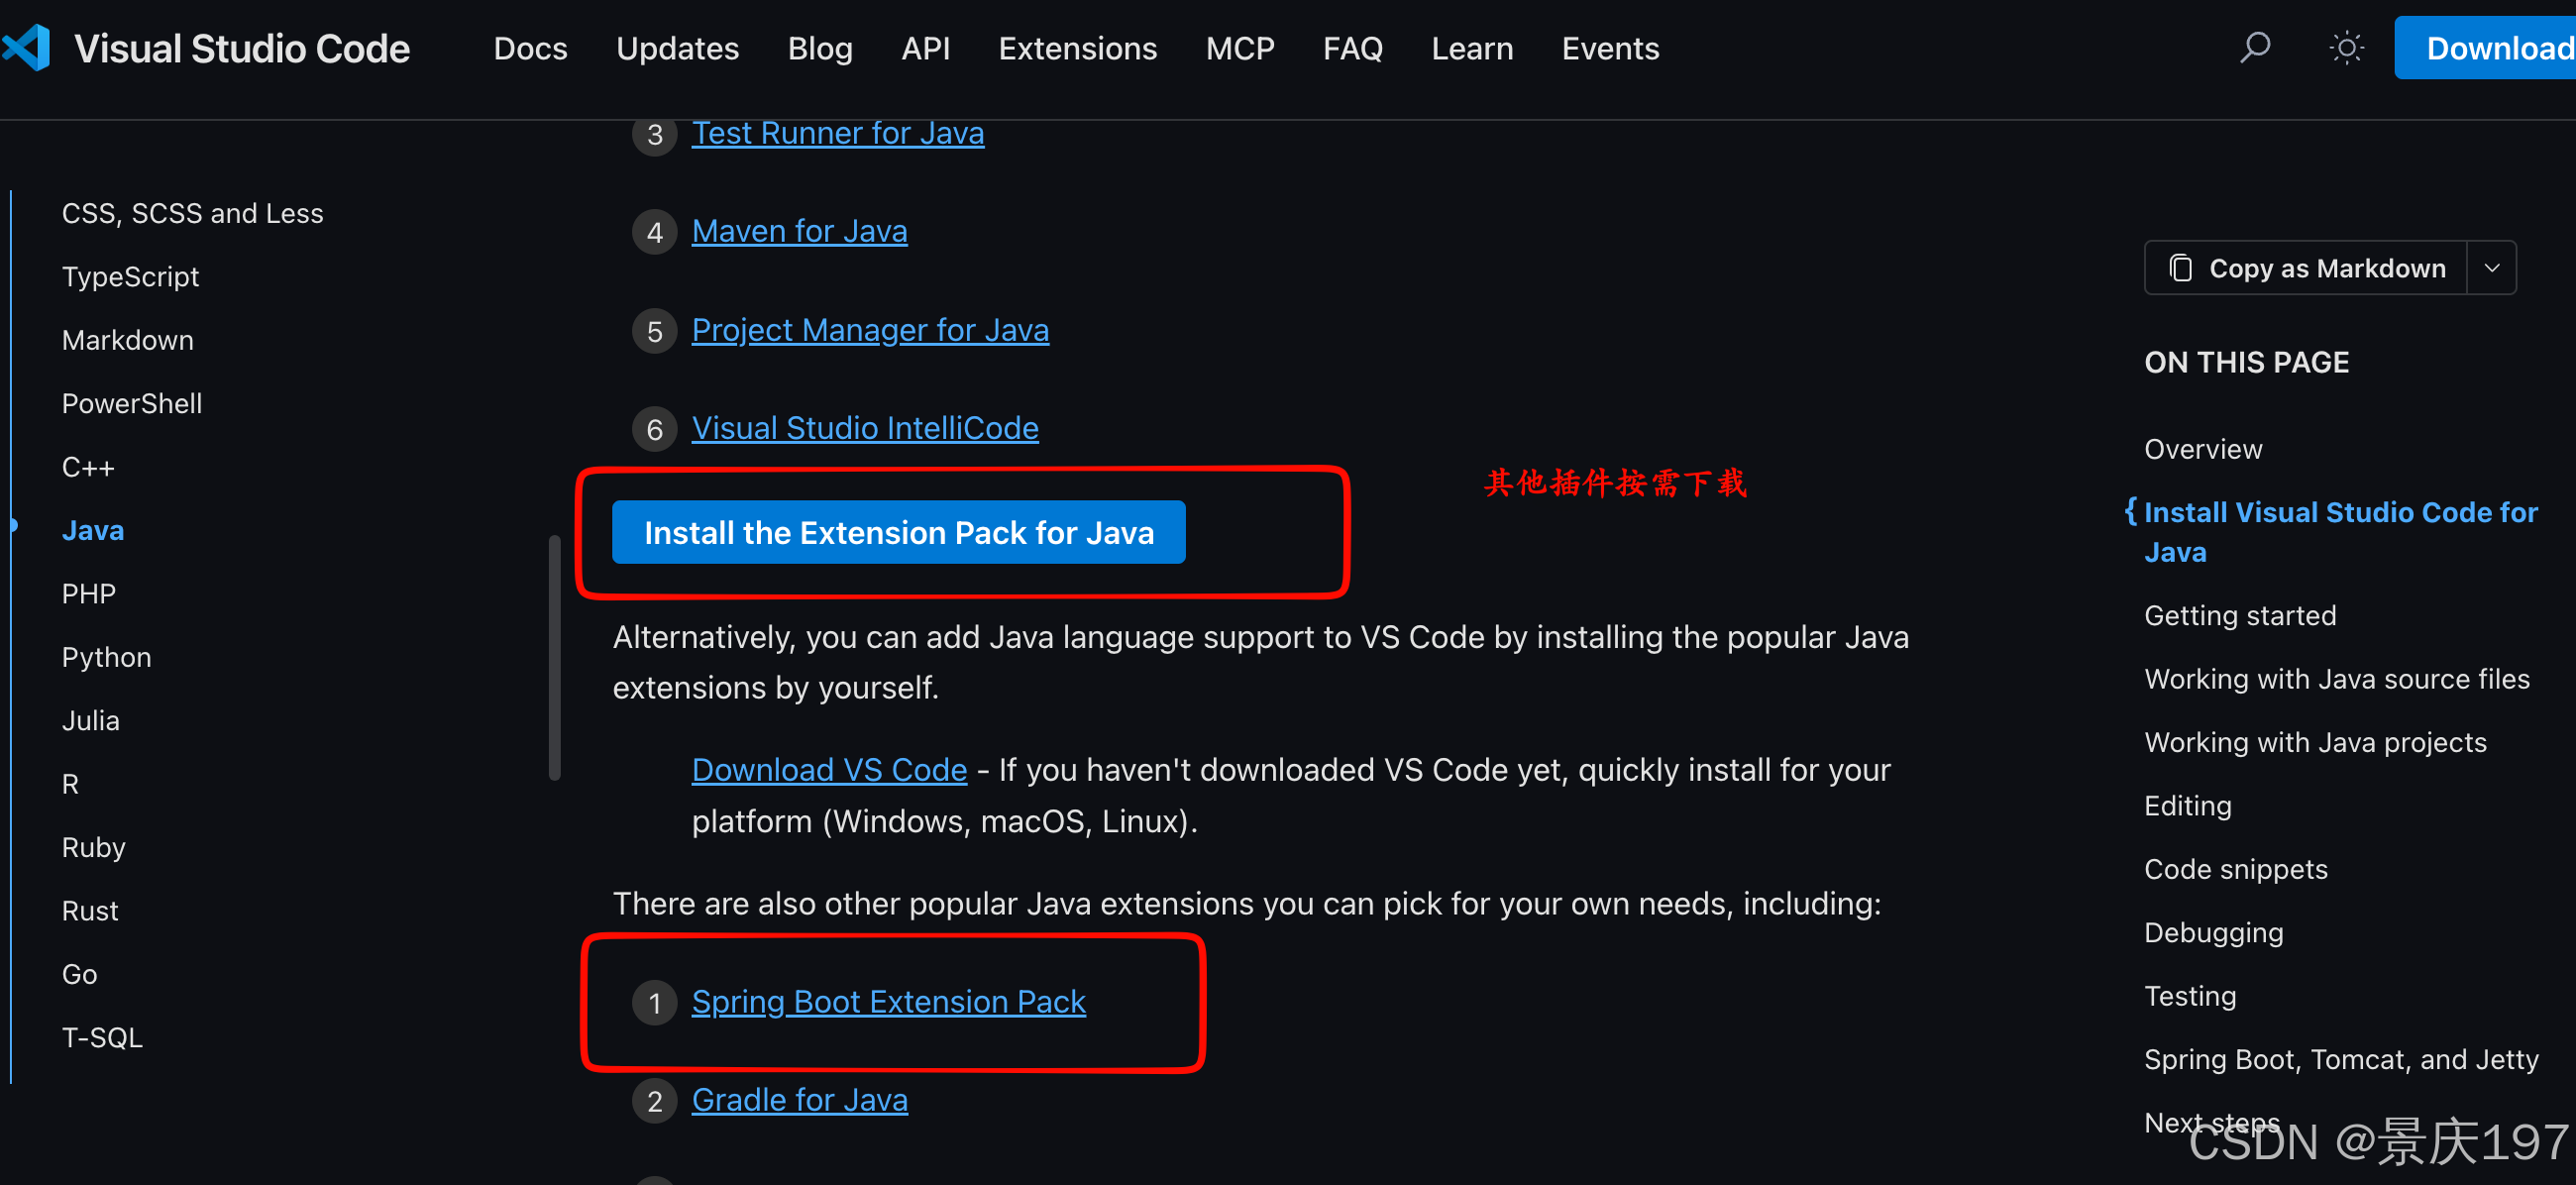Screen dimensions: 2576x1185
Task: Click the Download VS Code link
Action: click(x=829, y=769)
